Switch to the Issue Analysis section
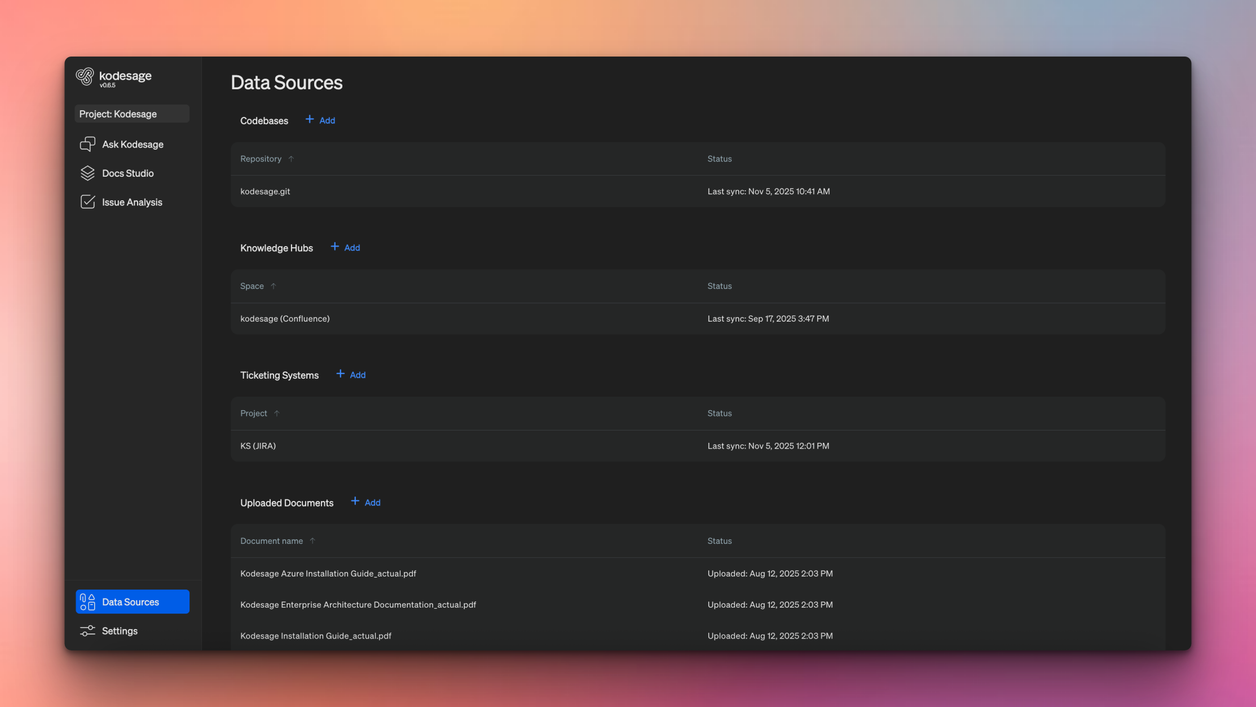 (x=131, y=201)
